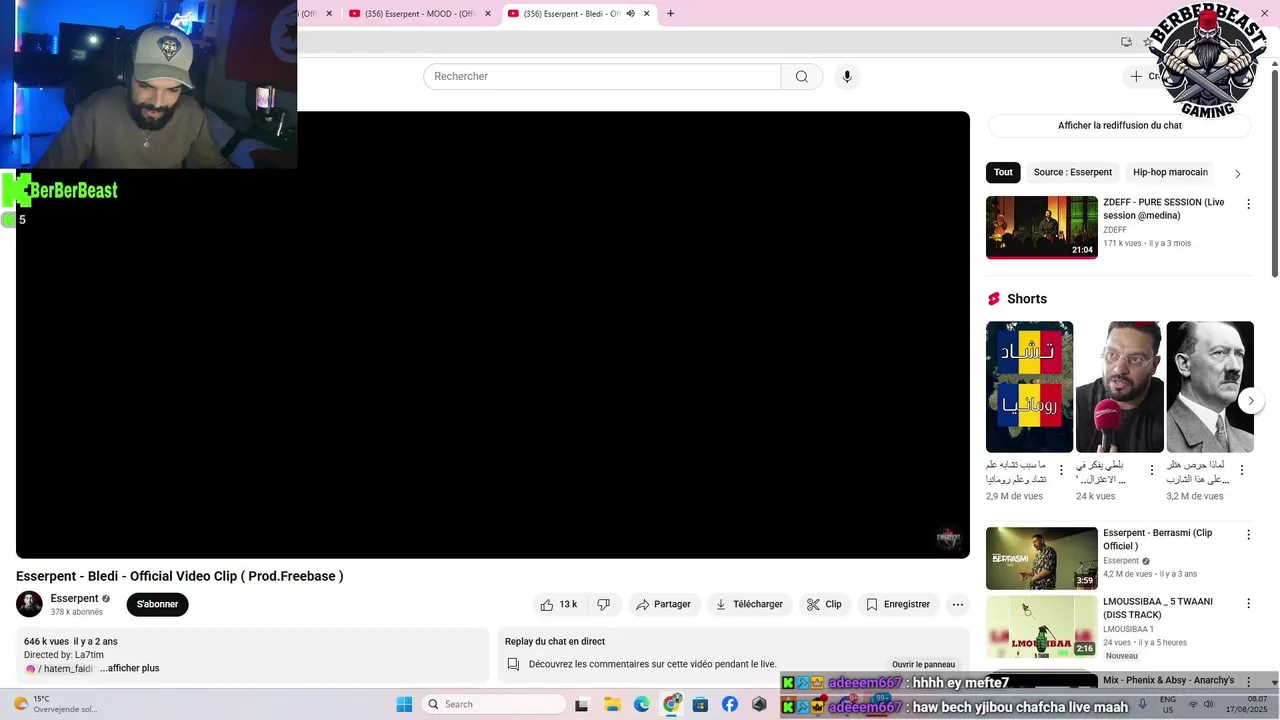This screenshot has height=720, width=1280.
Task: Click the Télécharger download button
Action: (749, 604)
